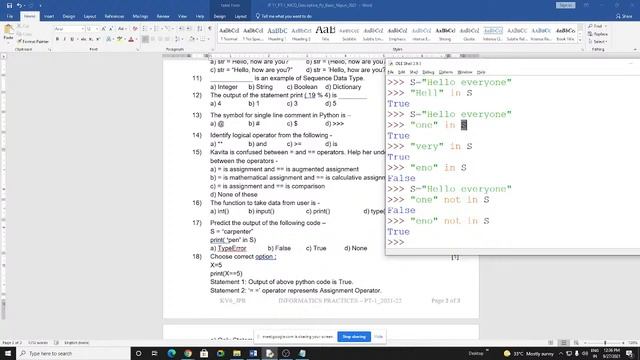Apply text highlight color
This screenshot has height=360, width=640.
(x=120, y=39)
